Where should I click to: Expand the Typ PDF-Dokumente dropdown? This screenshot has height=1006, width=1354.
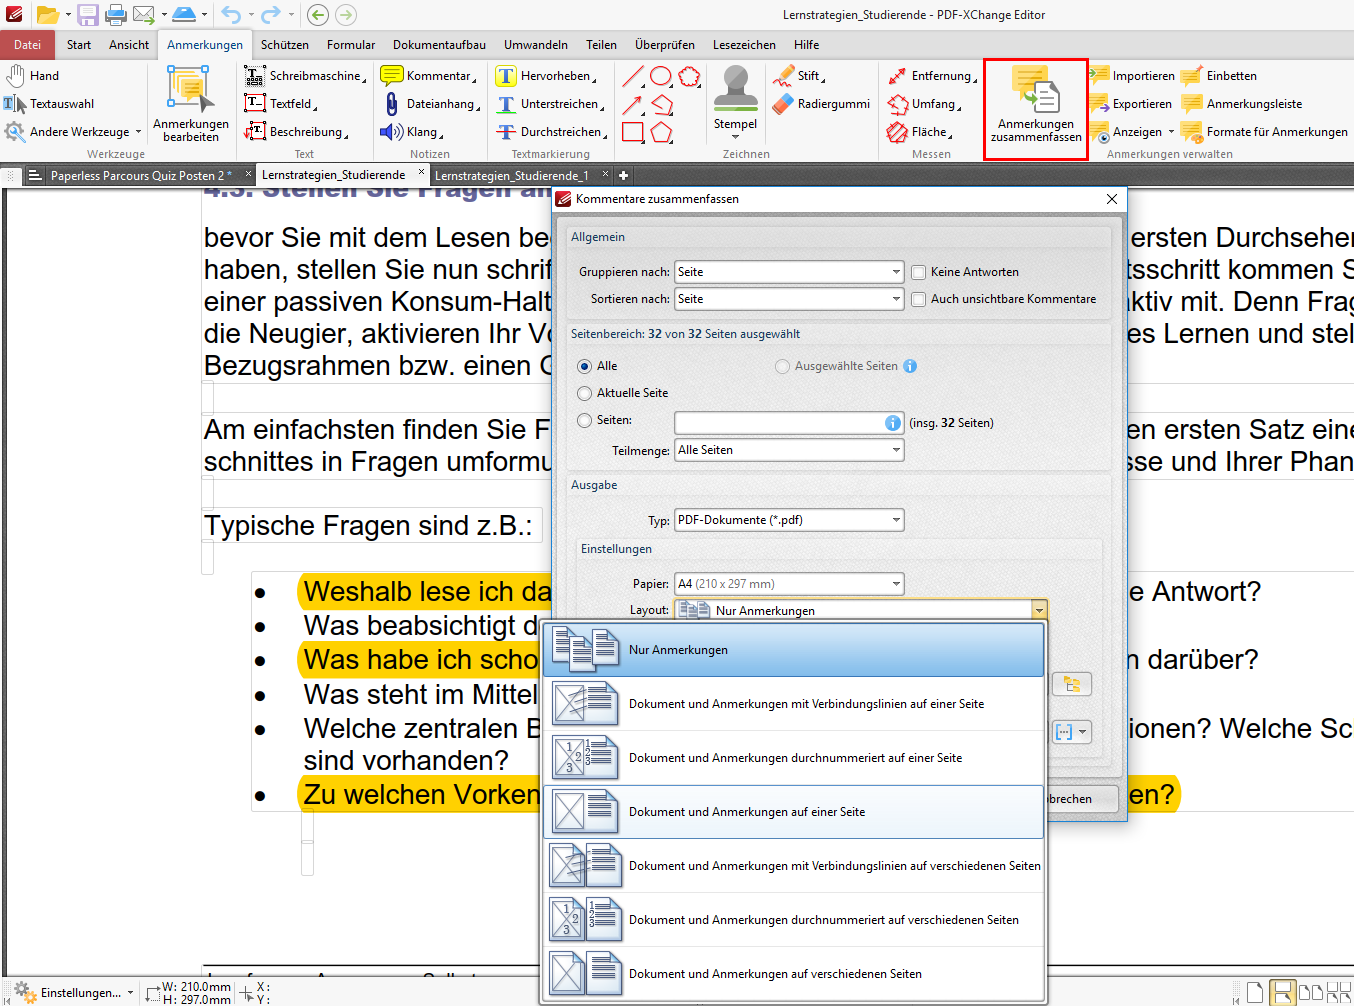click(789, 520)
